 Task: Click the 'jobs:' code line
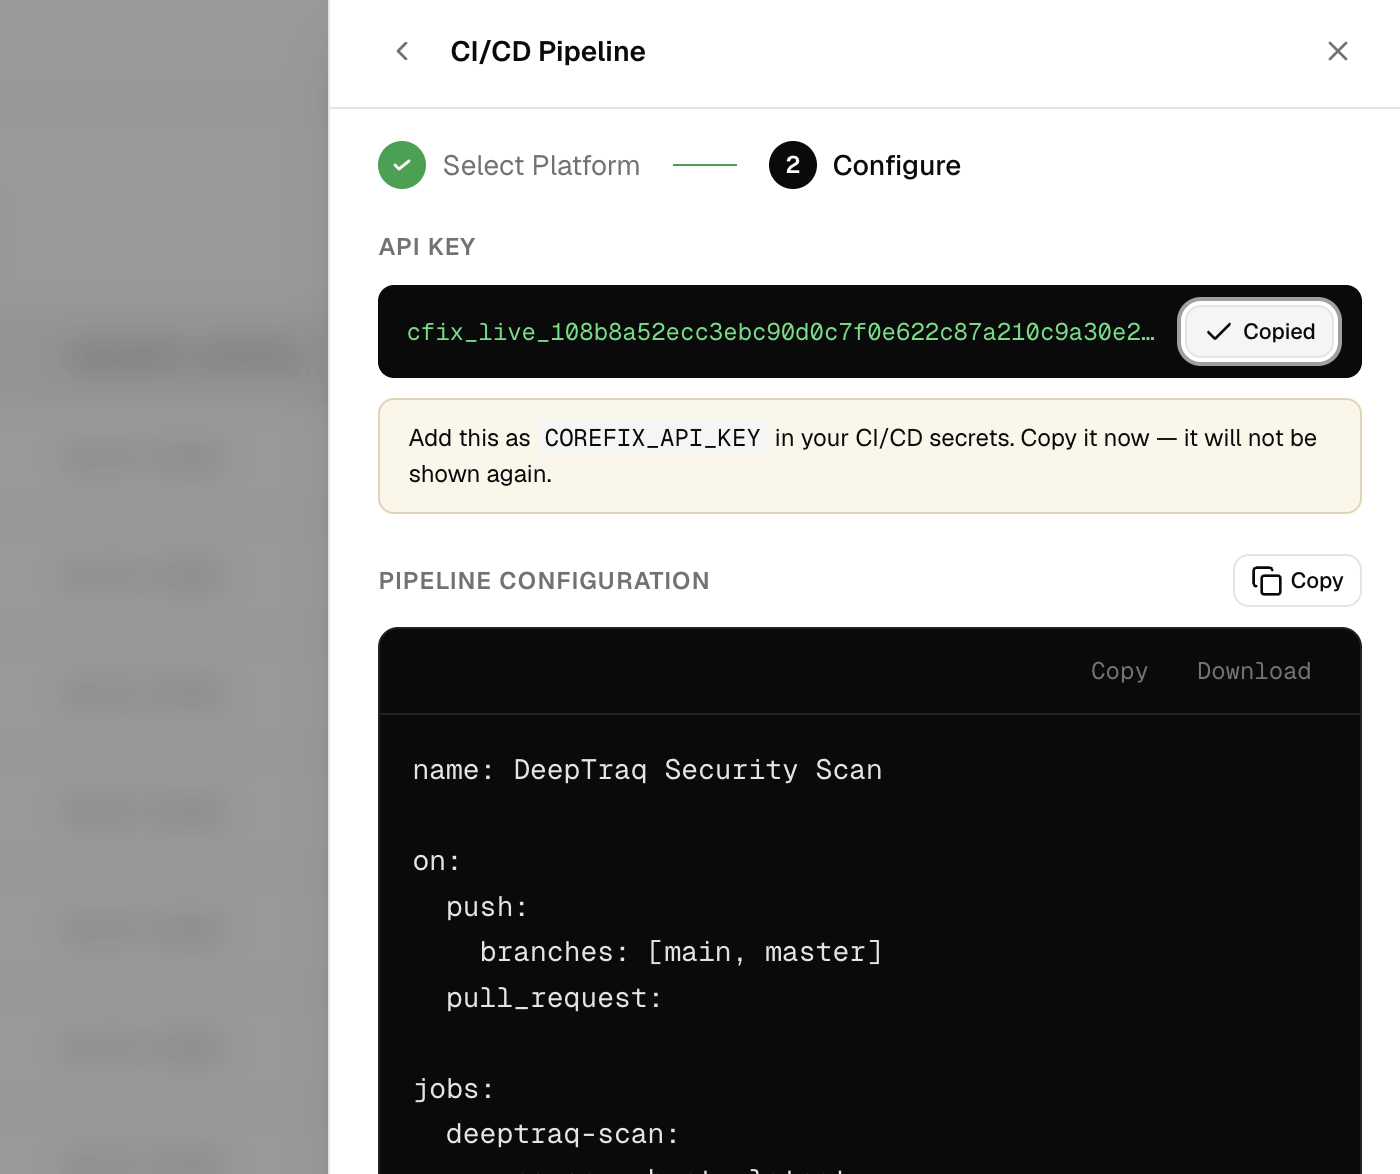pos(454,1089)
